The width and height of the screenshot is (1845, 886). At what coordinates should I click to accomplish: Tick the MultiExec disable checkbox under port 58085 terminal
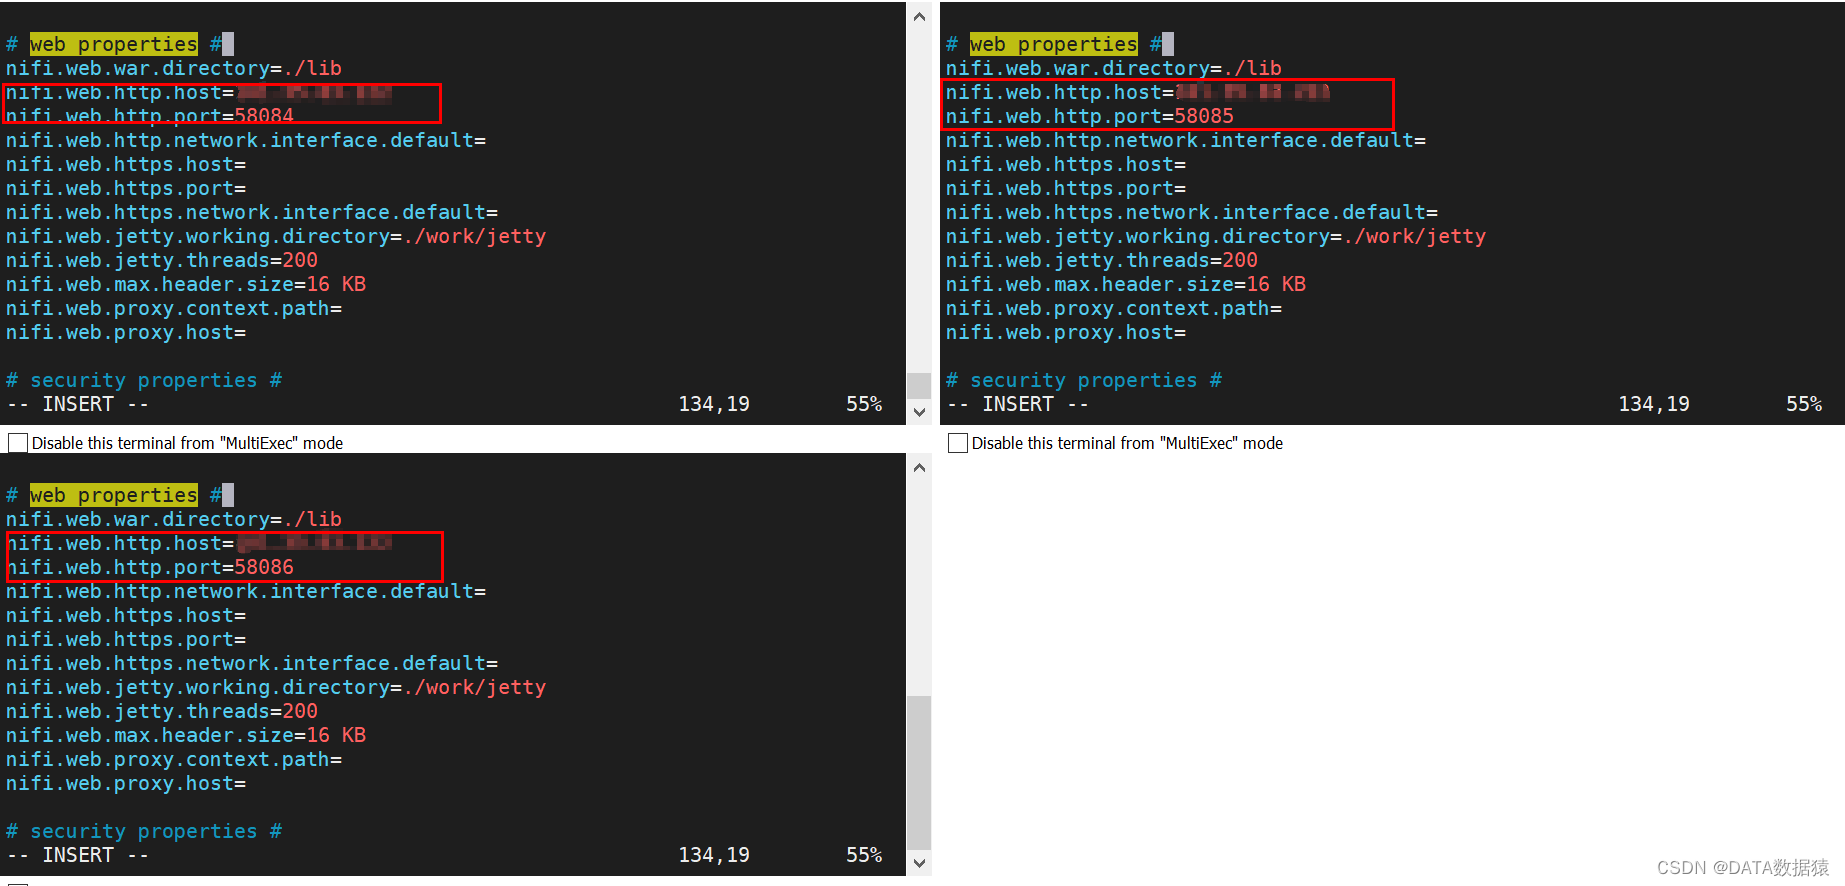(958, 443)
